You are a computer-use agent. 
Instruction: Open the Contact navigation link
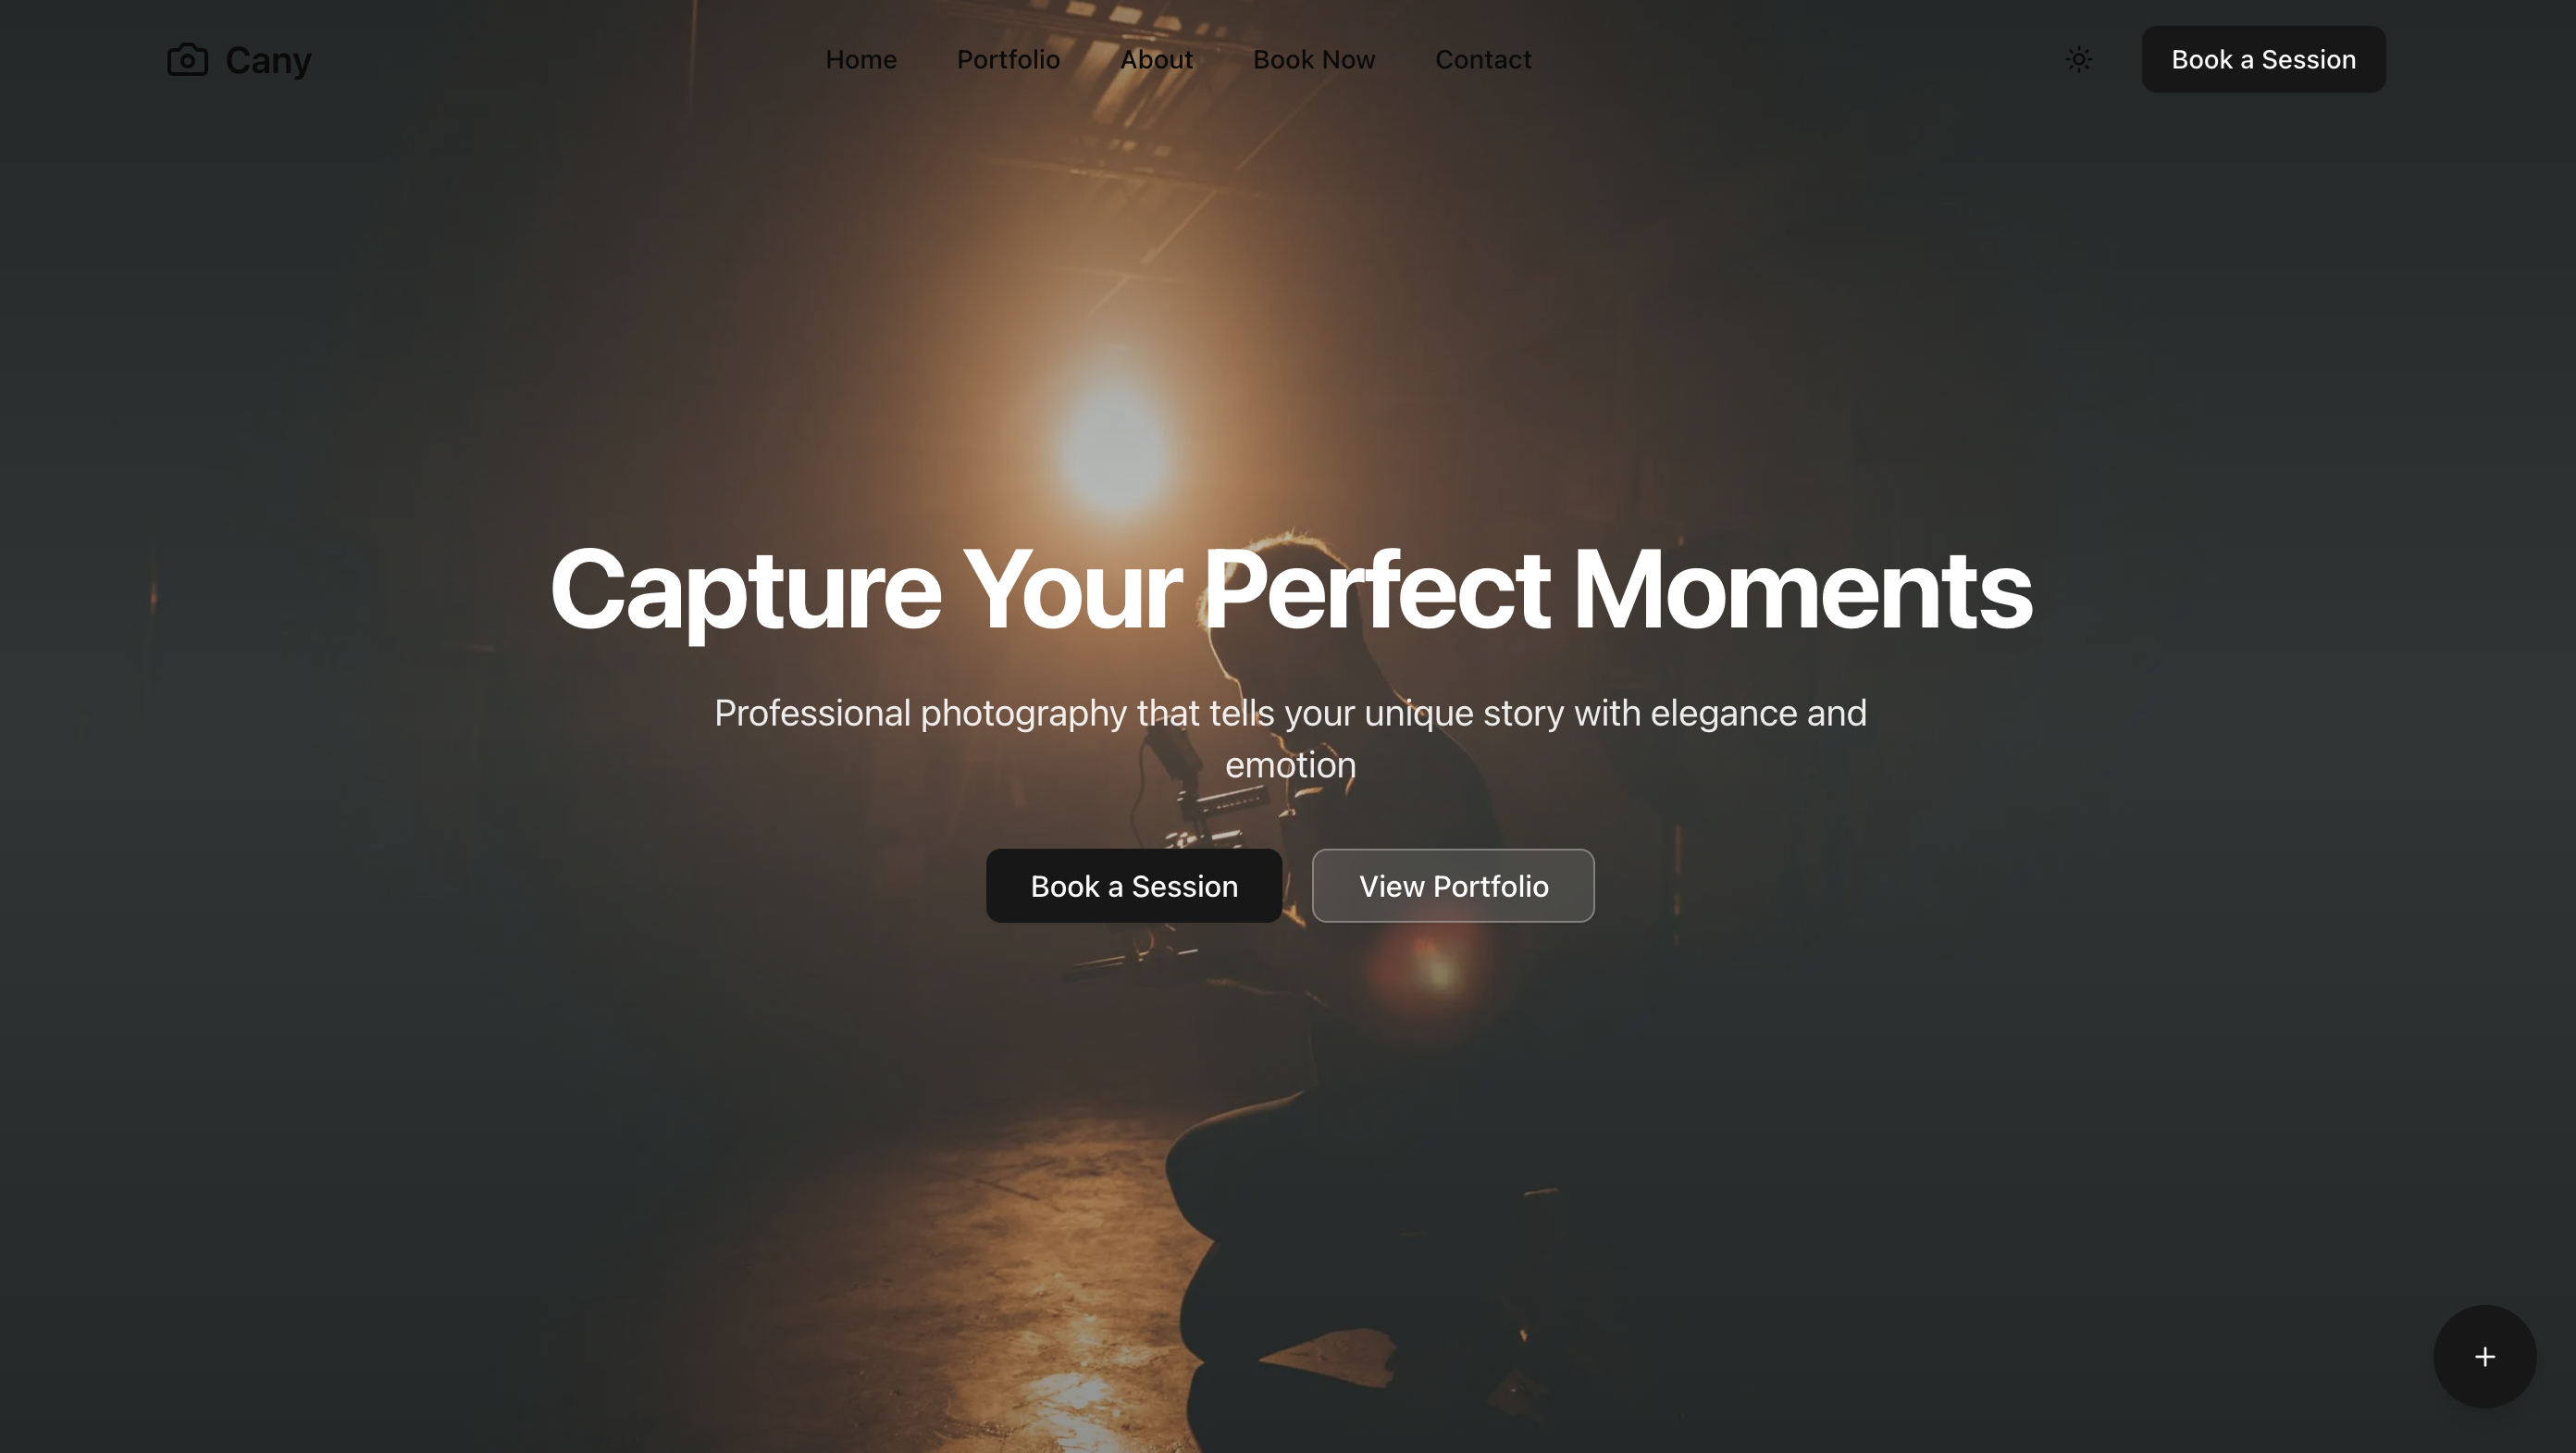pyautogui.click(x=1483, y=60)
